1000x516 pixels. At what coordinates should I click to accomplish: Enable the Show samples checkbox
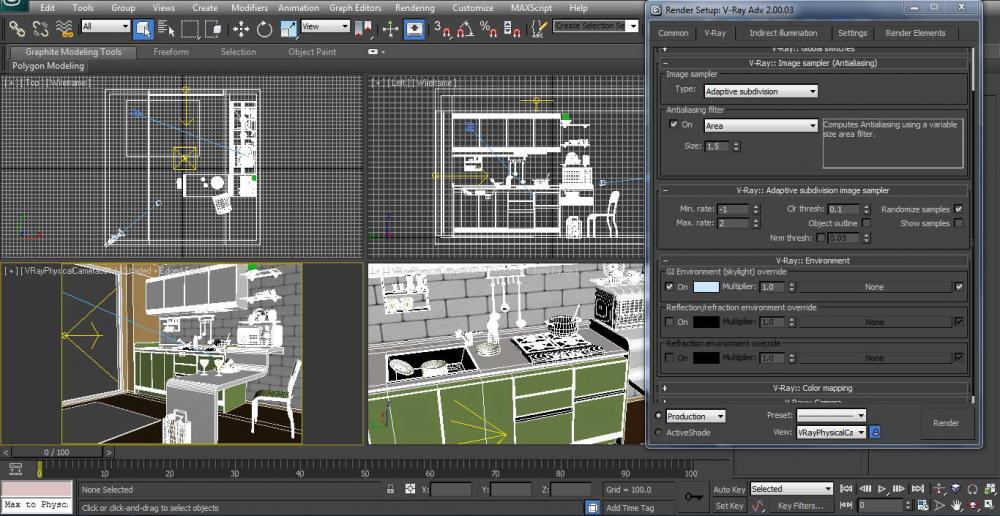[x=958, y=223]
